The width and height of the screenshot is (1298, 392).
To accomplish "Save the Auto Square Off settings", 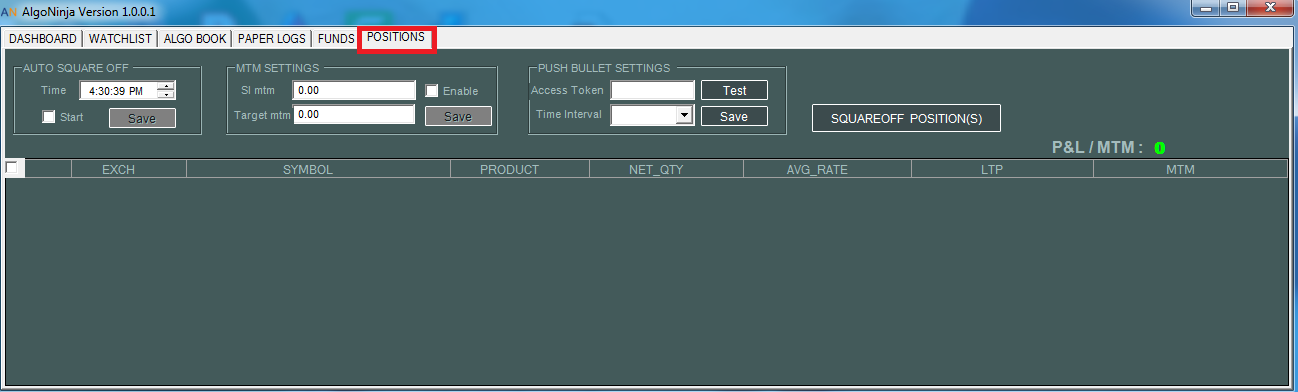I will (x=142, y=118).
